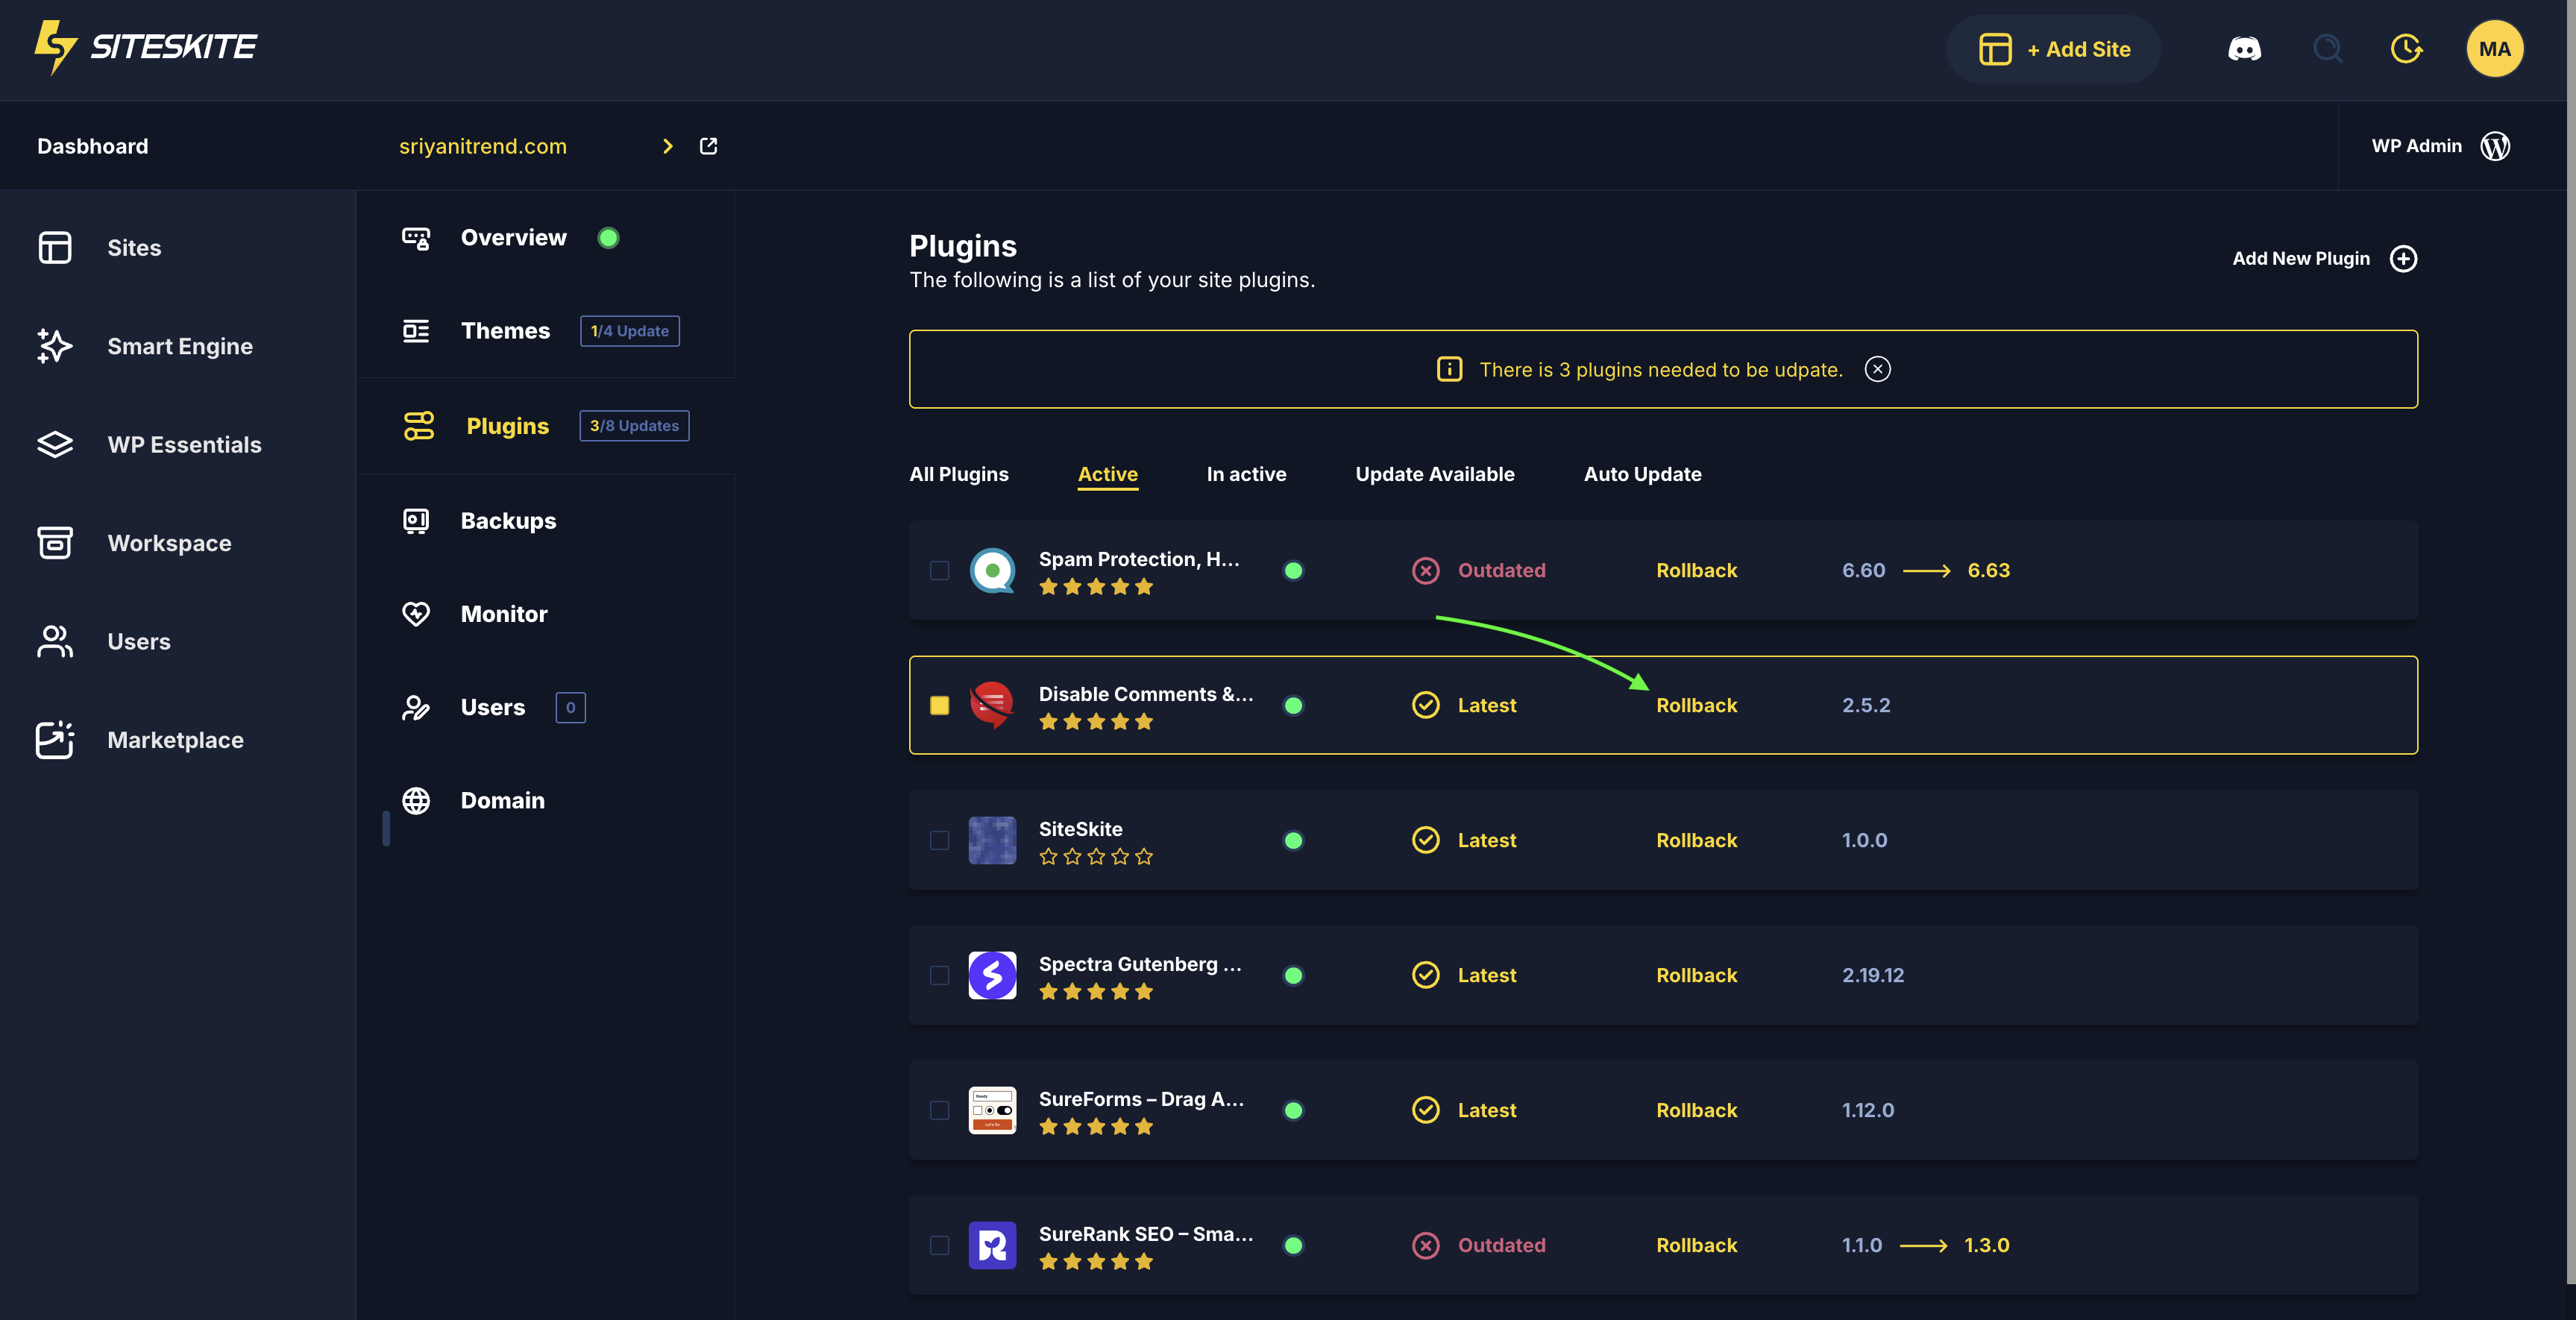
Task: Open the history clock icon
Action: coord(2406,49)
